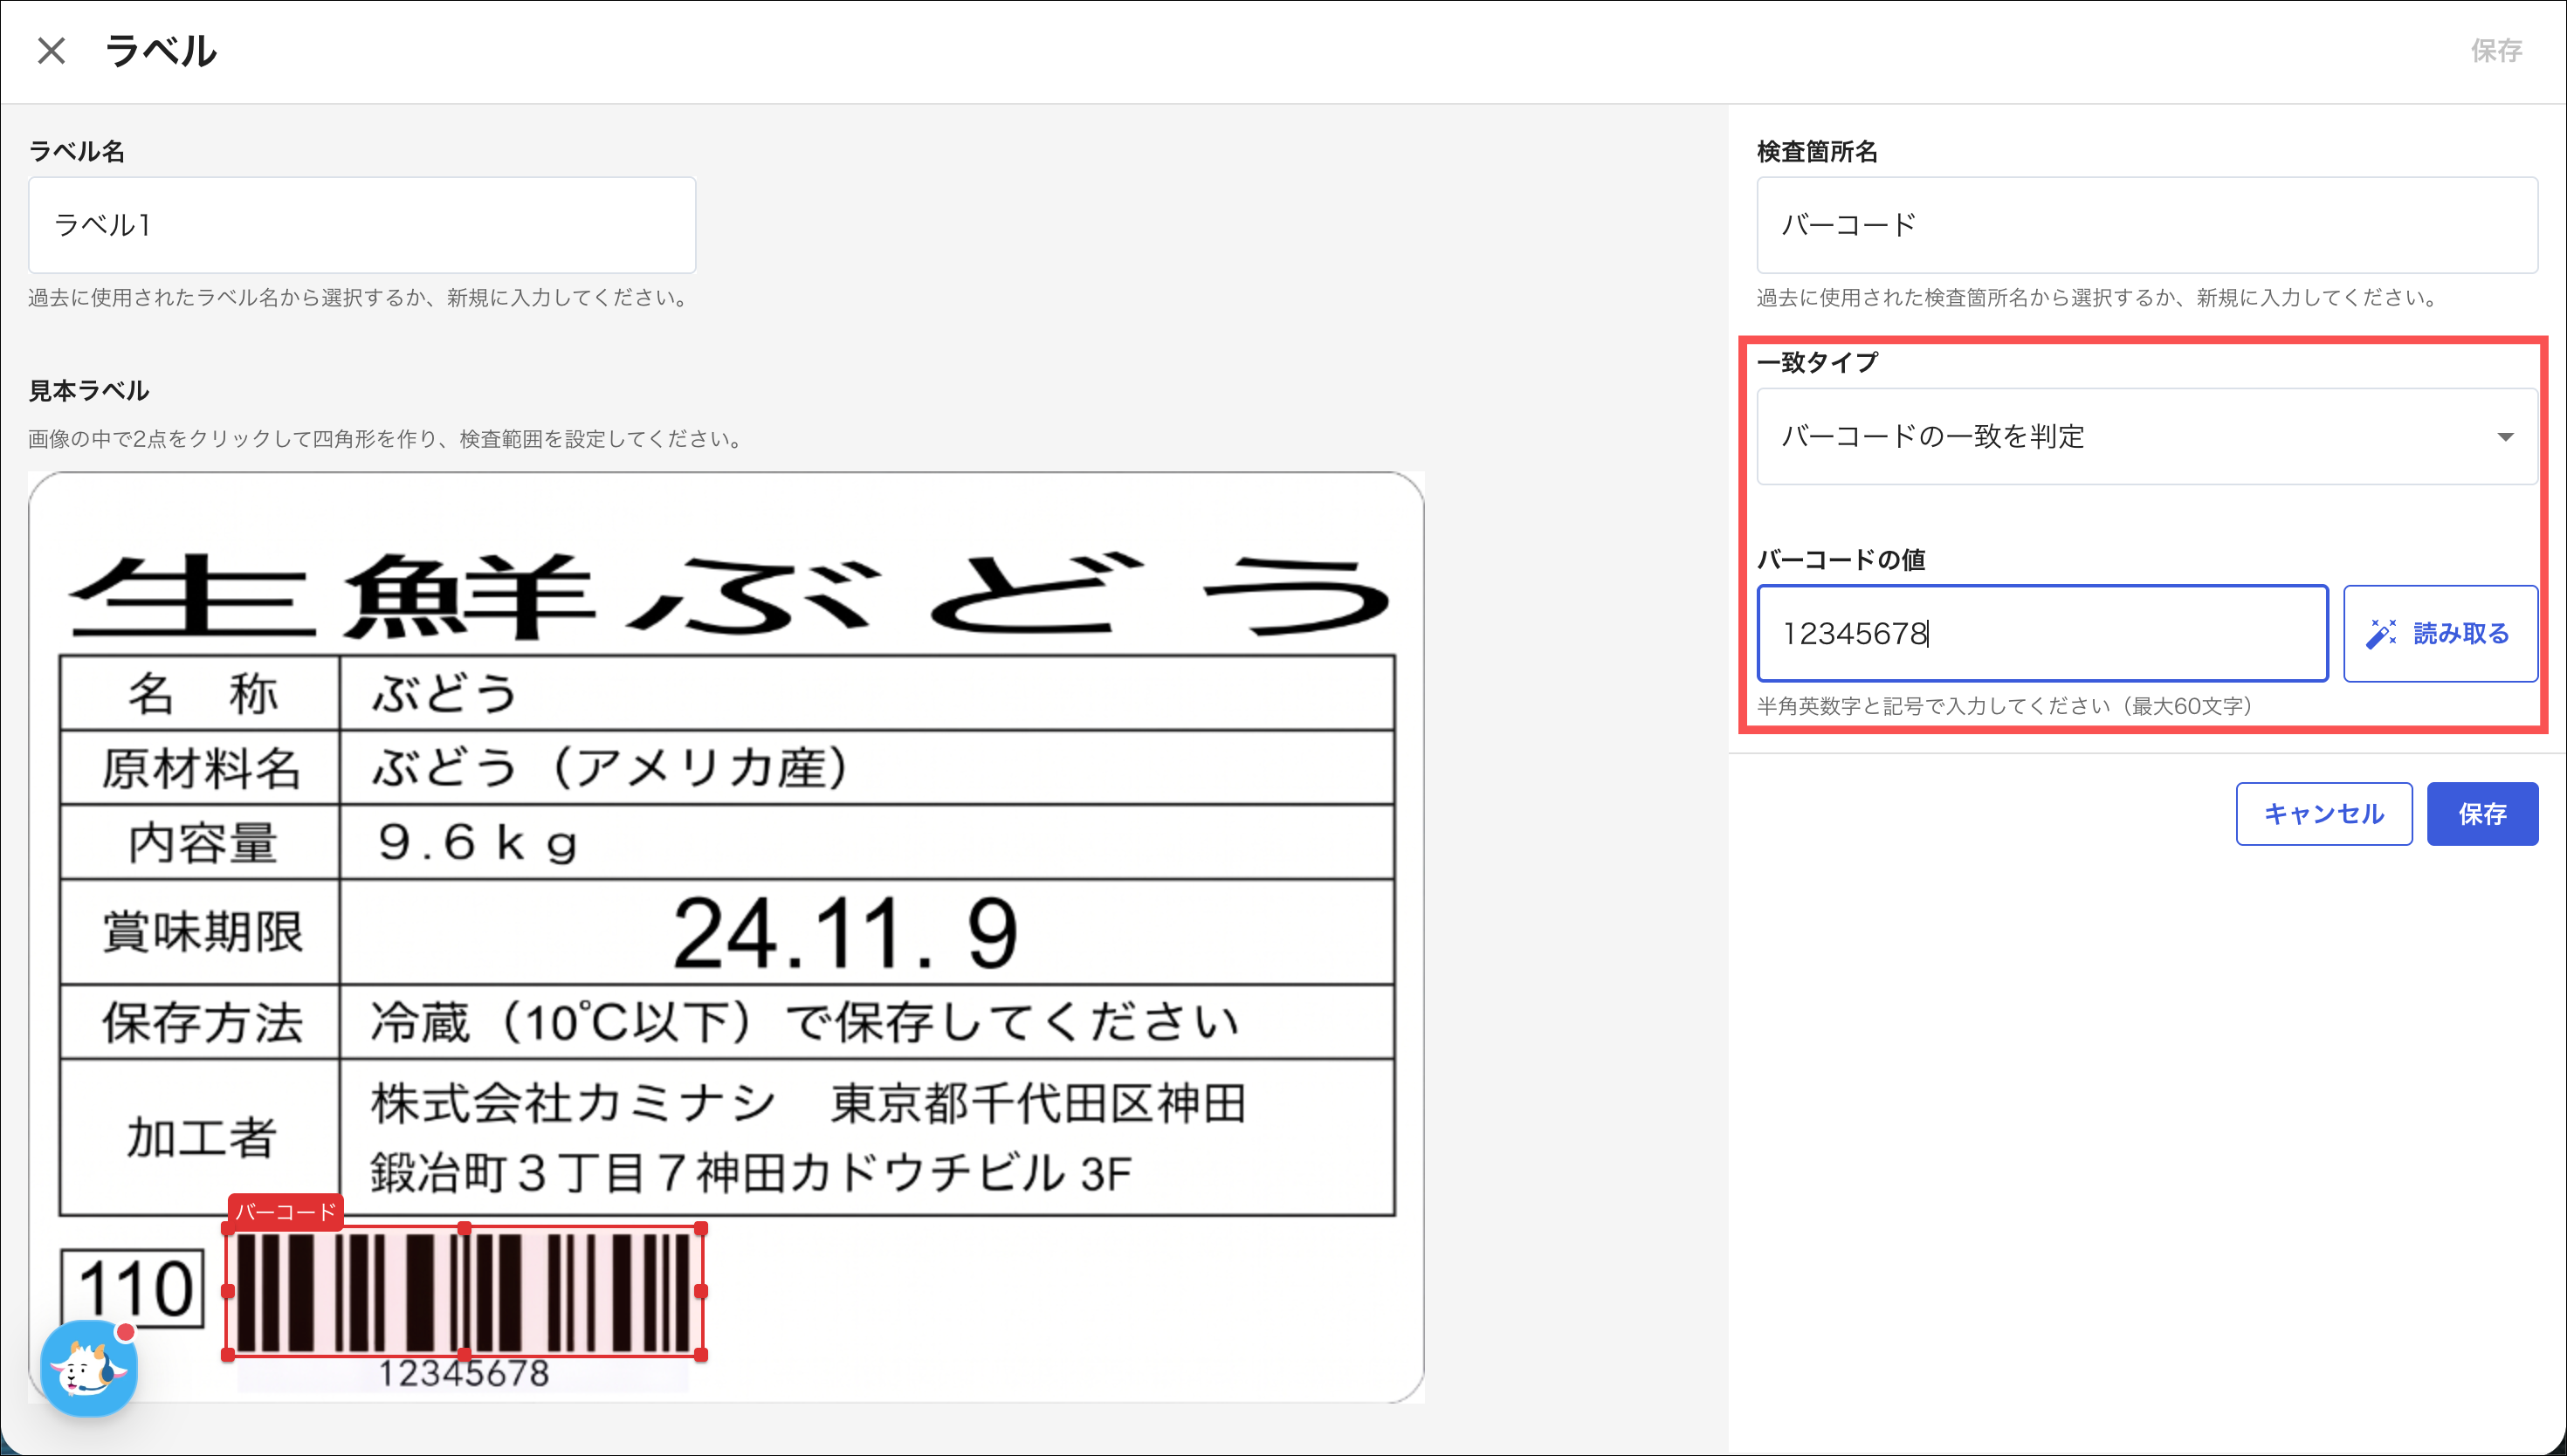
Task: Close the ラベル dialog with X icon
Action: [51, 50]
